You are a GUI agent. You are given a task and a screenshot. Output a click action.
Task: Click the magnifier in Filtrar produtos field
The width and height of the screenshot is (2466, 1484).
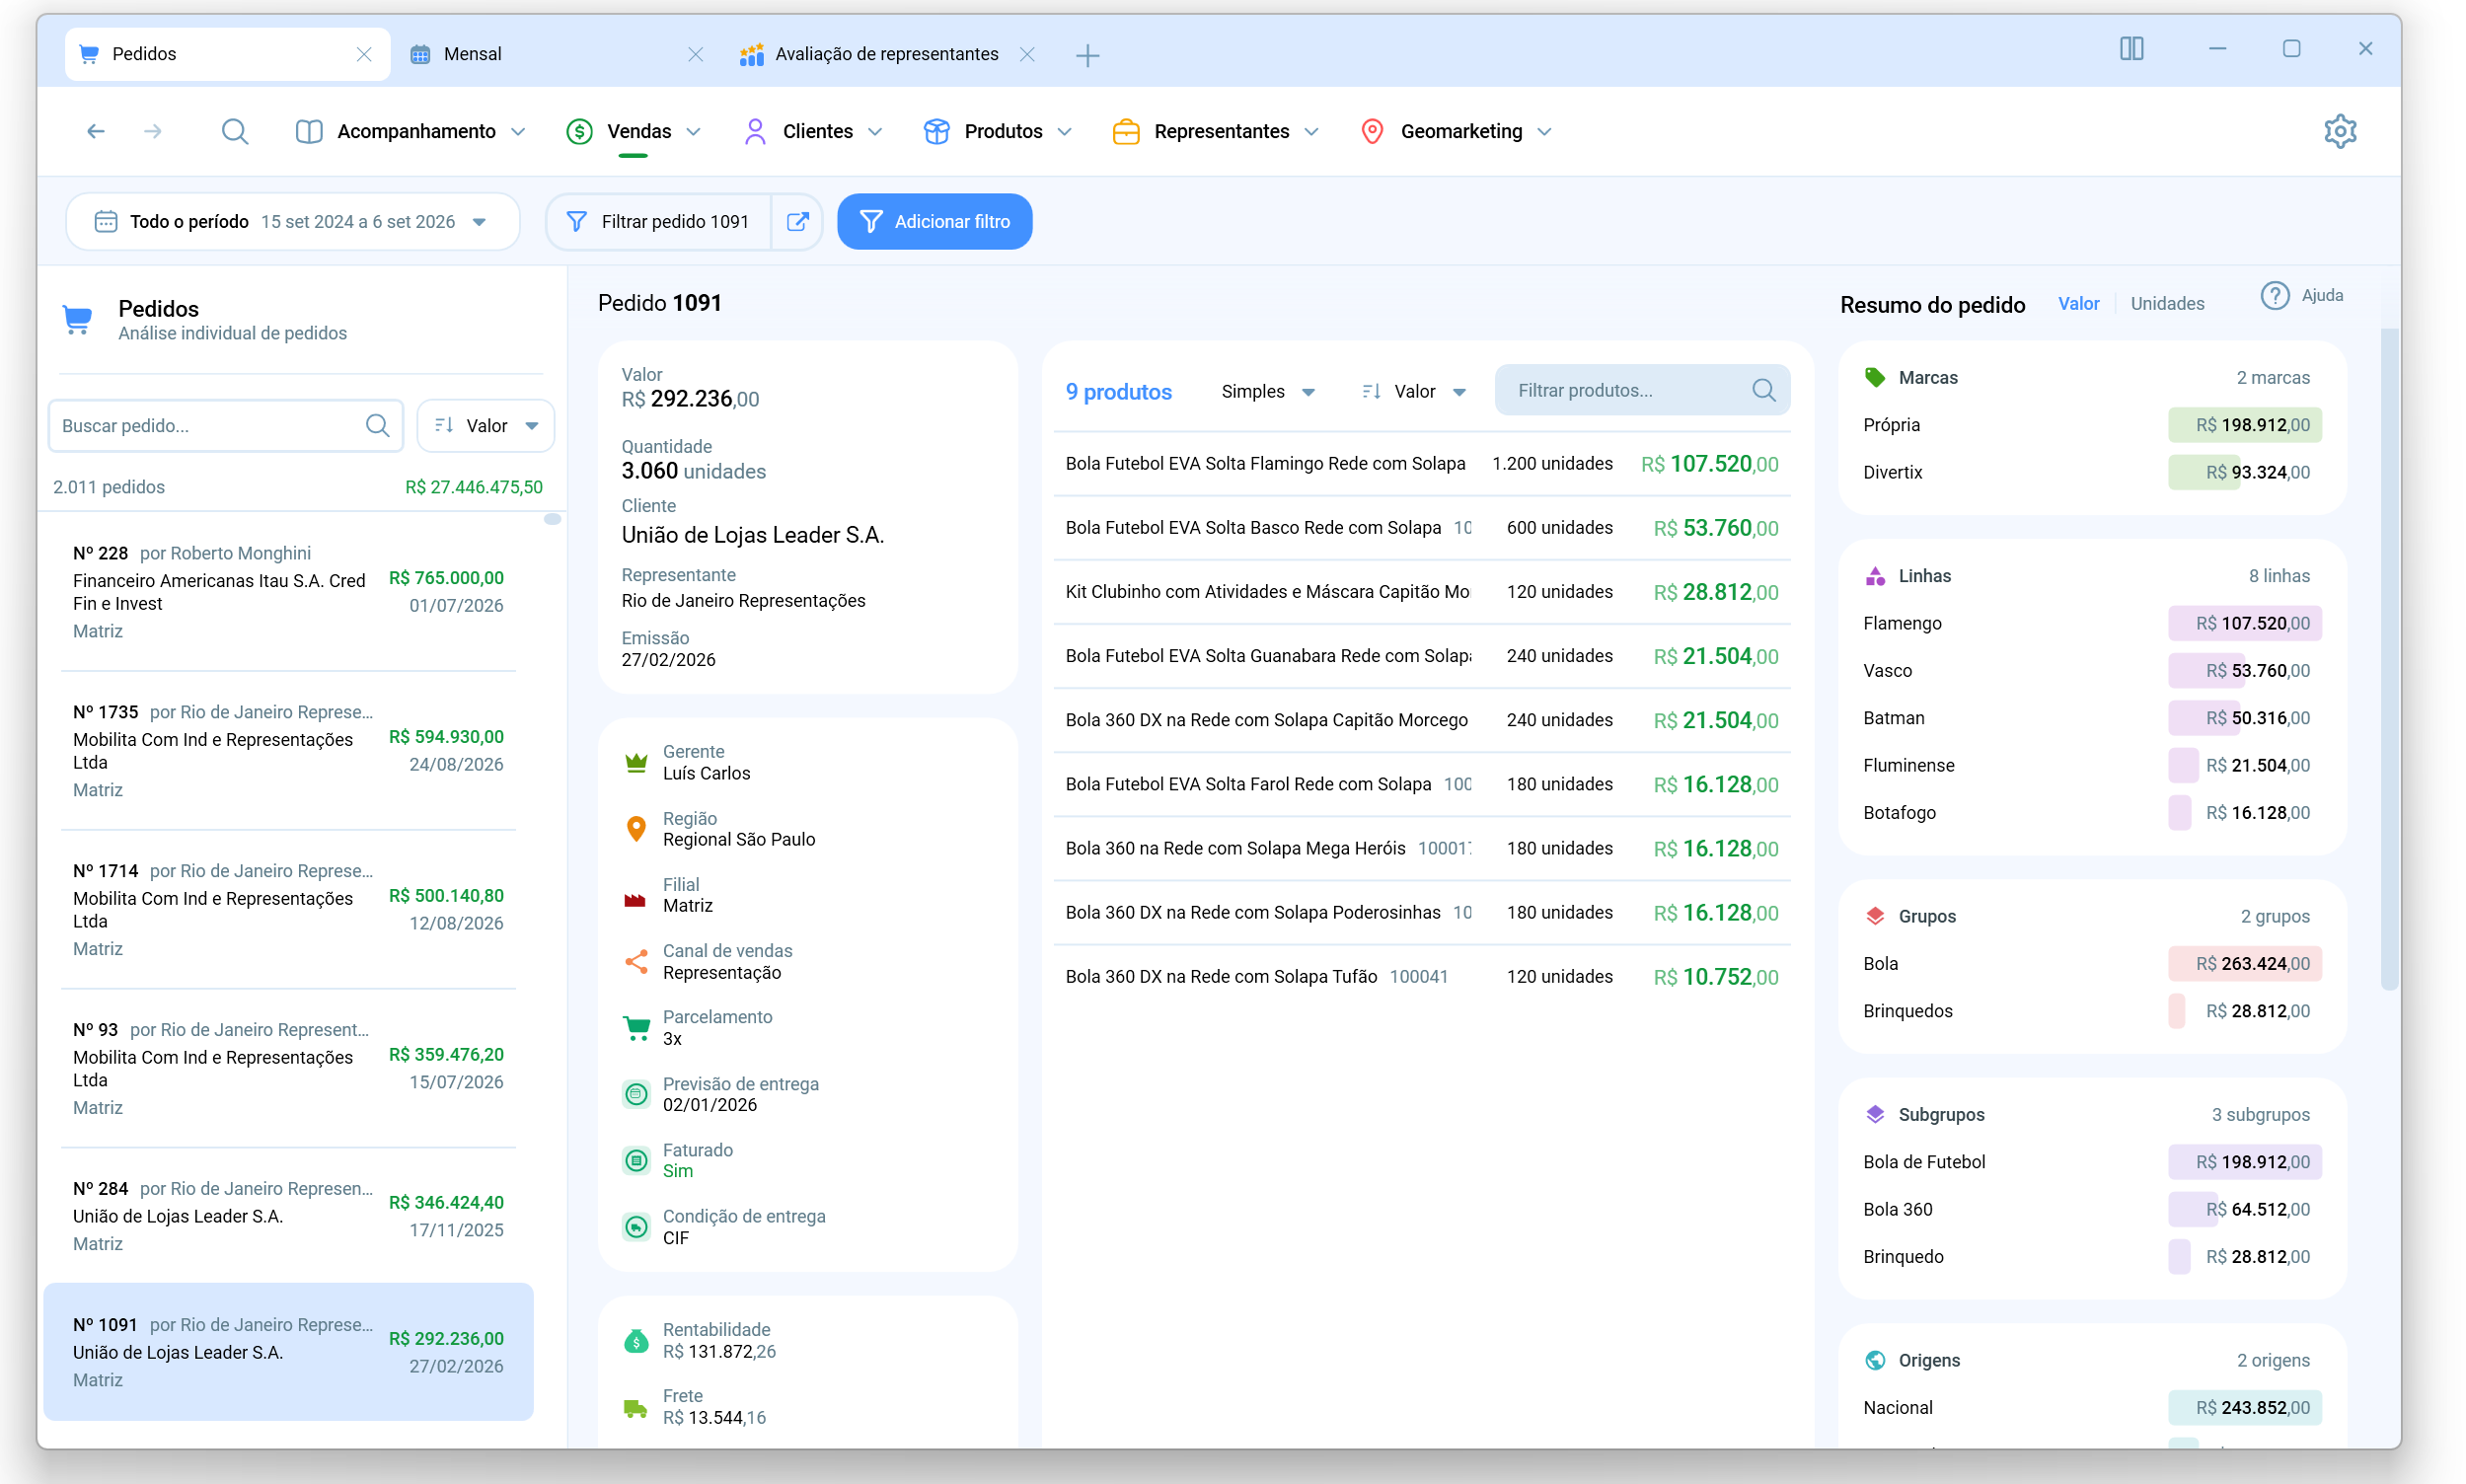click(1763, 390)
